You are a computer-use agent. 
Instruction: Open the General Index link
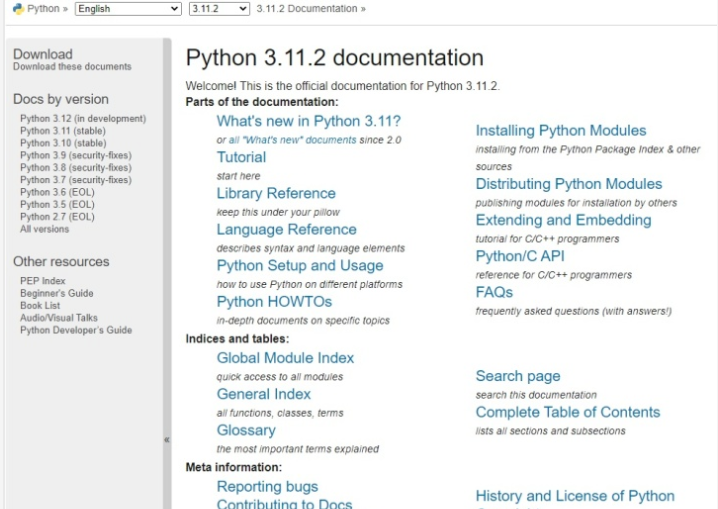click(264, 395)
